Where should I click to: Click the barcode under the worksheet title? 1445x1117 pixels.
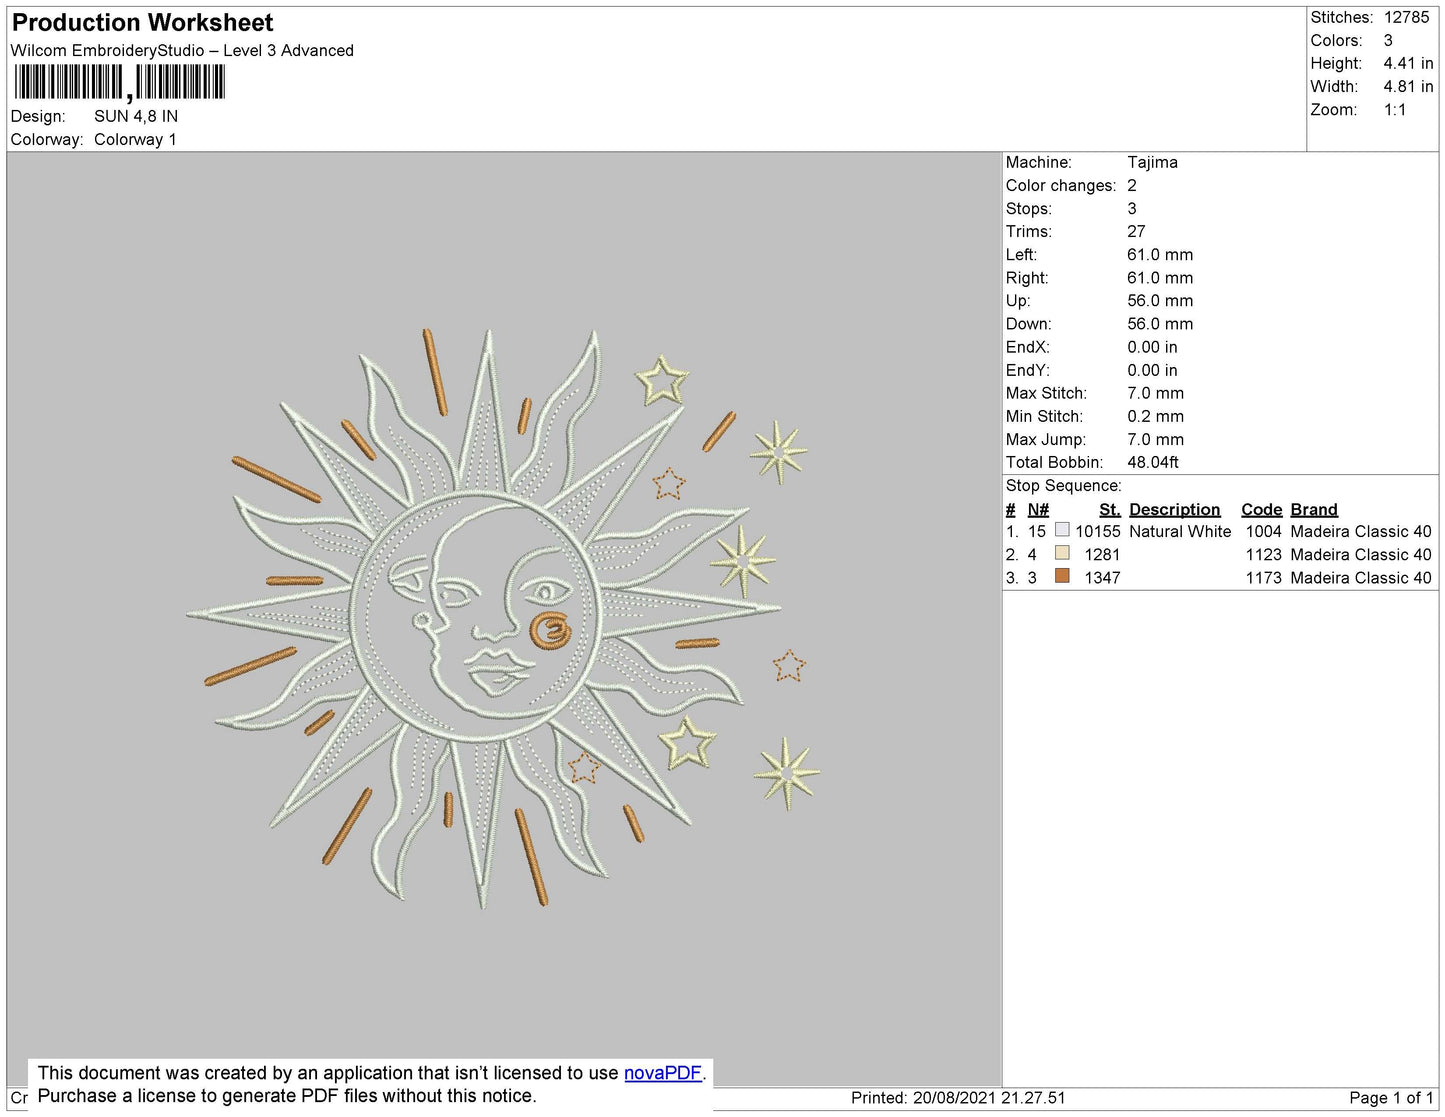click(x=119, y=83)
